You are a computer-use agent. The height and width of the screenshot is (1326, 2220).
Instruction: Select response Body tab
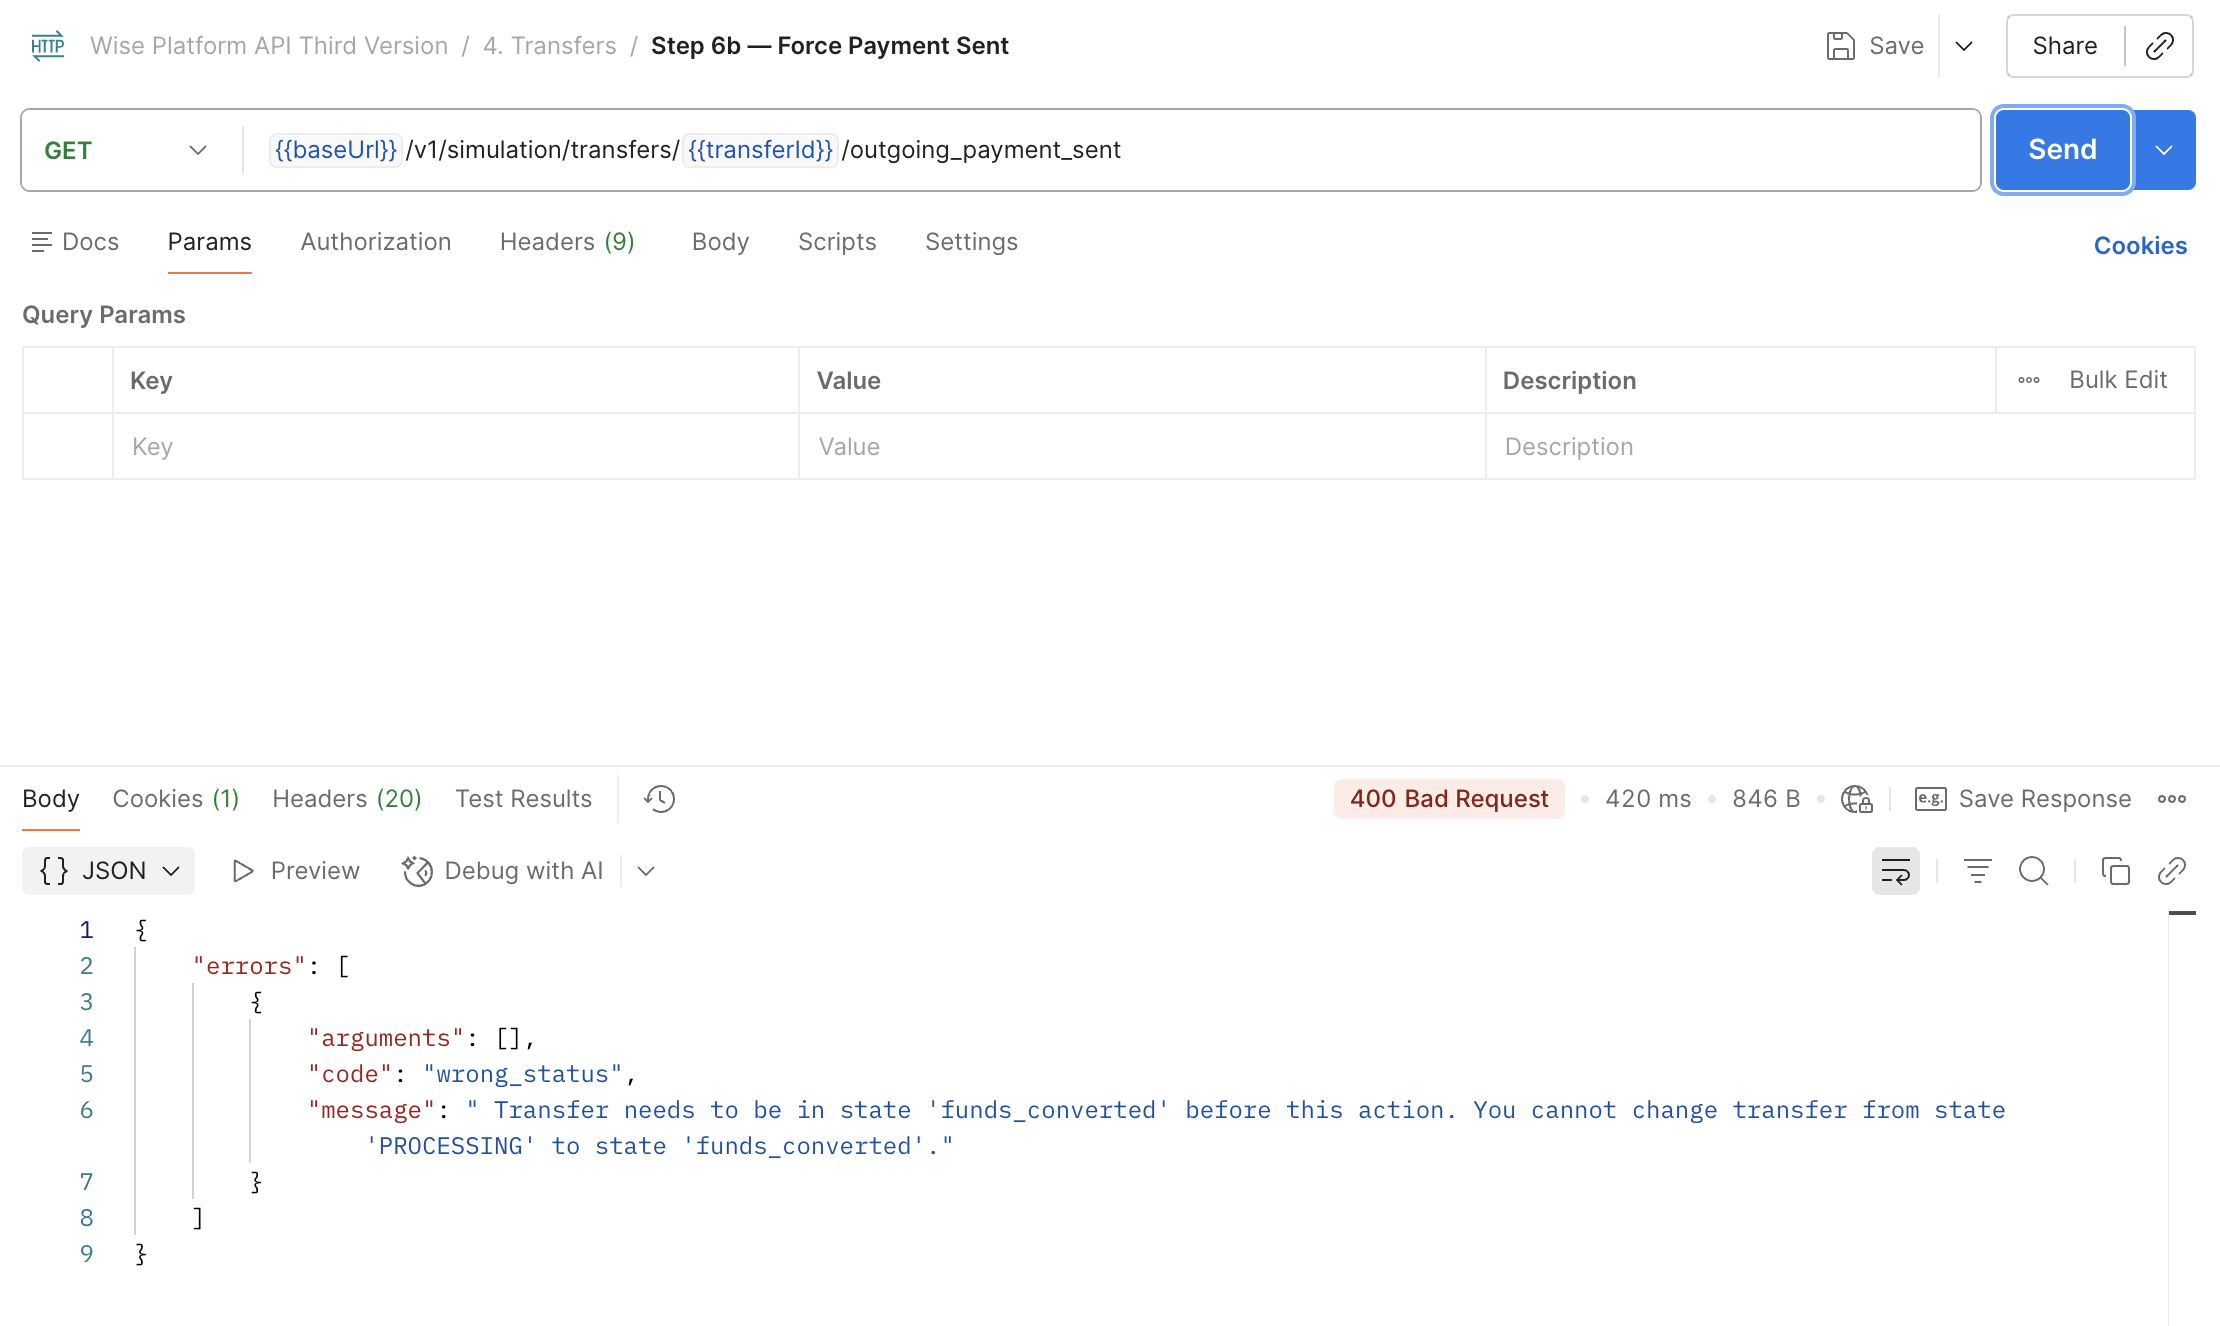click(x=51, y=799)
